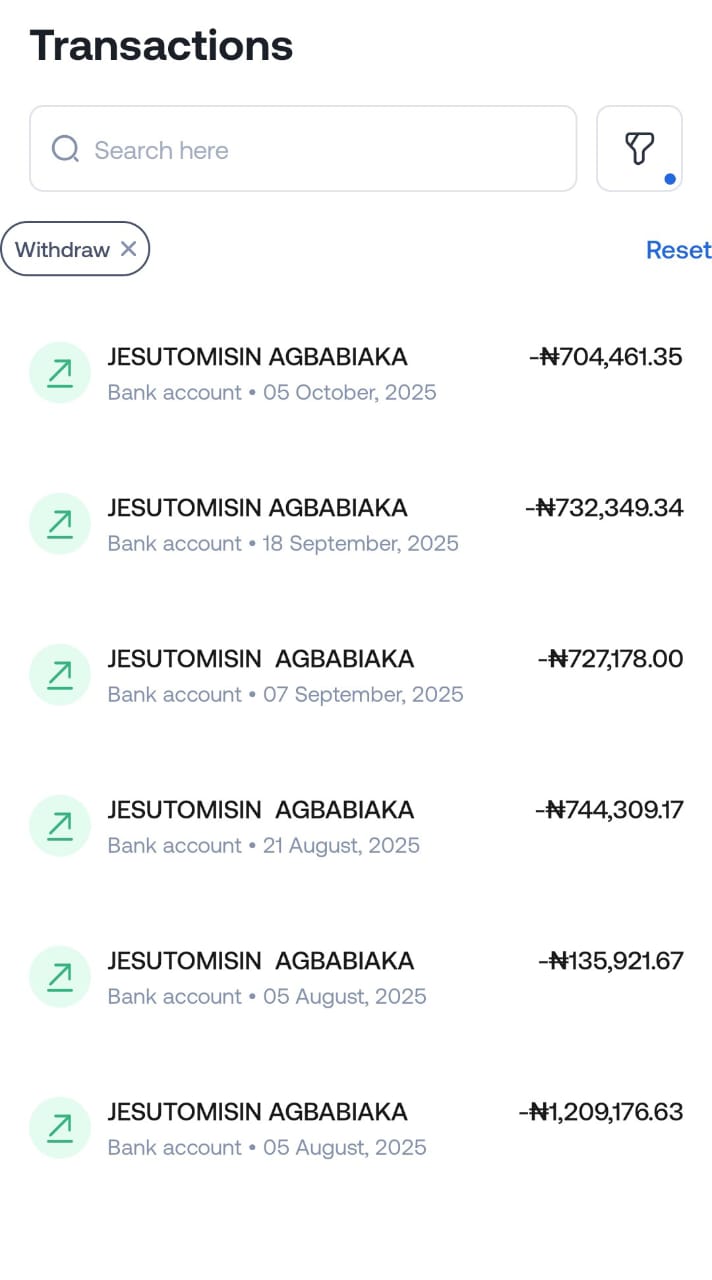Click the withdrawal arrow icon for 07 September
This screenshot has width=712, height=1280.
coord(60,675)
